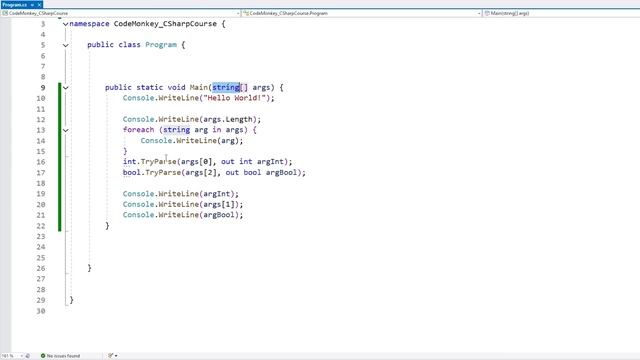Image resolution: width=640 pixels, height=360 pixels.
Task: Click args.Length on line 12
Action: coord(228,119)
